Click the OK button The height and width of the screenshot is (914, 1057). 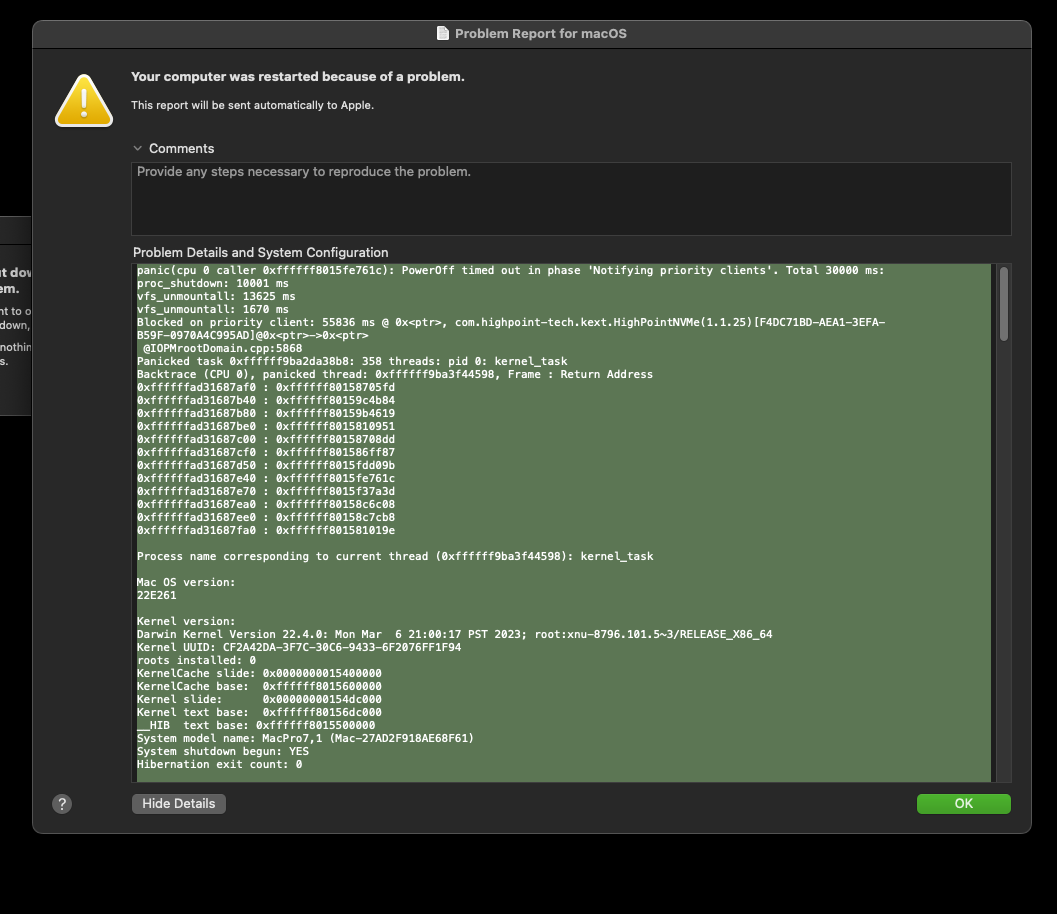963,803
